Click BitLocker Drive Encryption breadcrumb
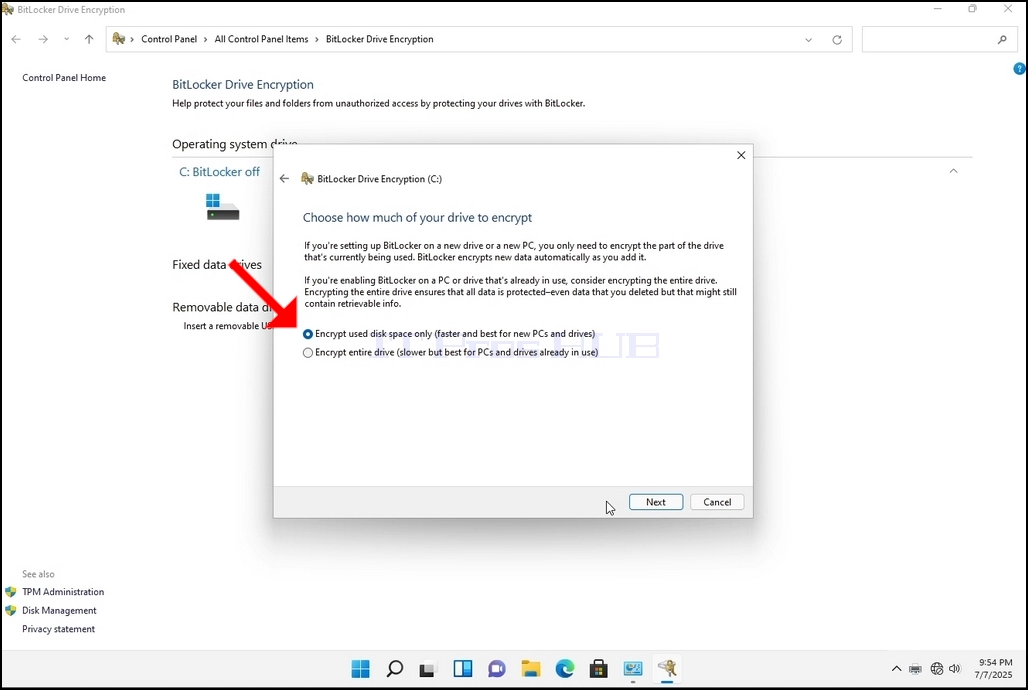Image resolution: width=1028 pixels, height=690 pixels. click(x=380, y=39)
